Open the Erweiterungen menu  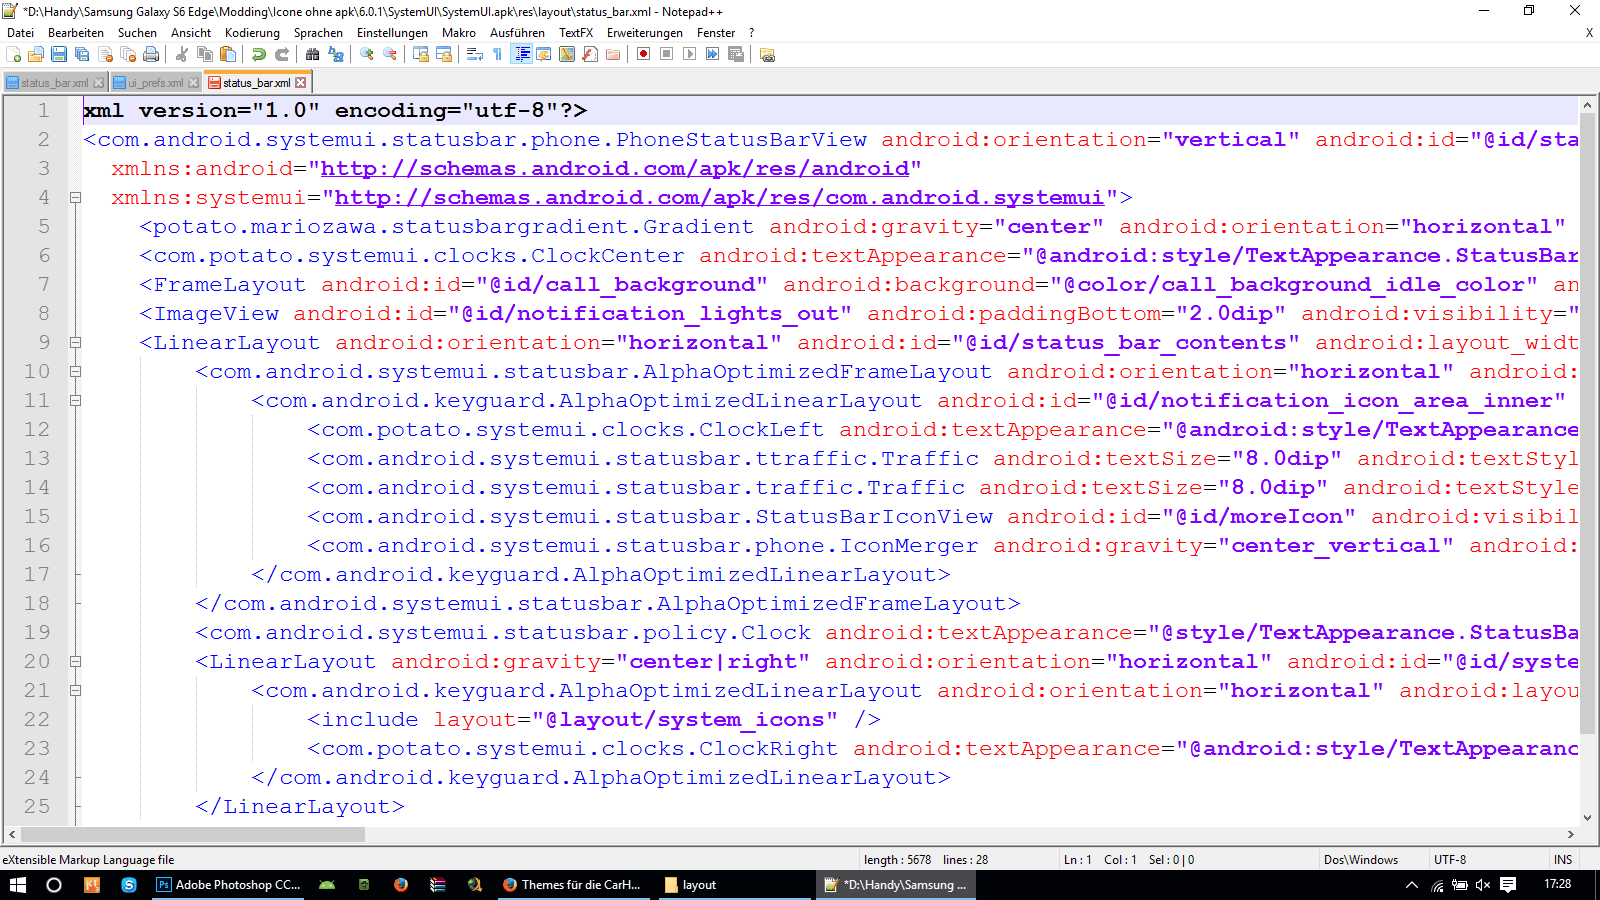tap(645, 33)
